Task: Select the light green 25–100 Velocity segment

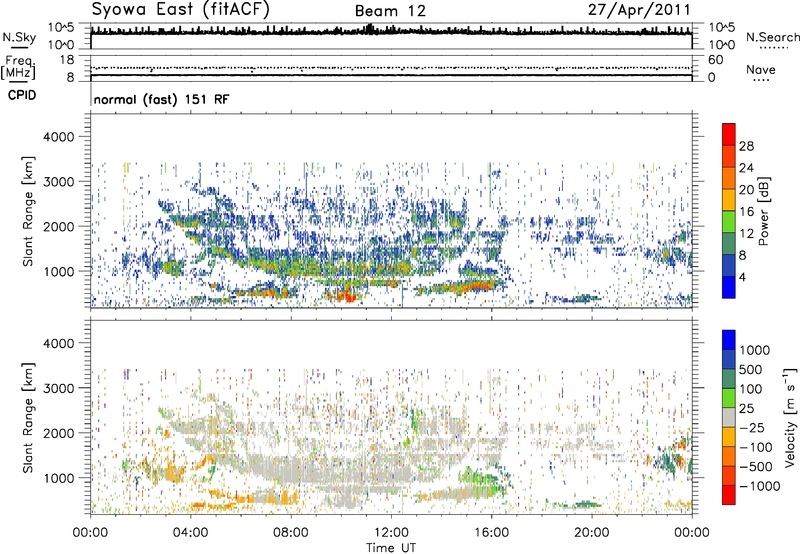Action: [x=729, y=398]
